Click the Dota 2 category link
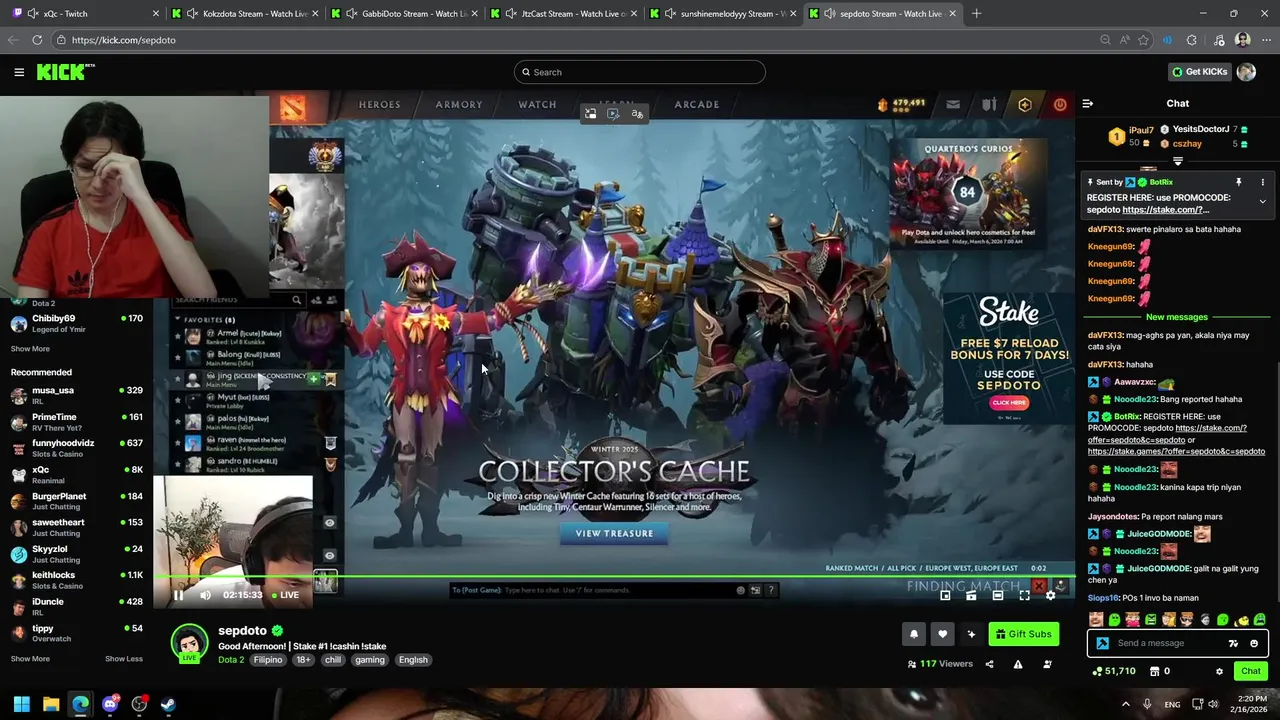The image size is (1280, 720). coord(231,660)
